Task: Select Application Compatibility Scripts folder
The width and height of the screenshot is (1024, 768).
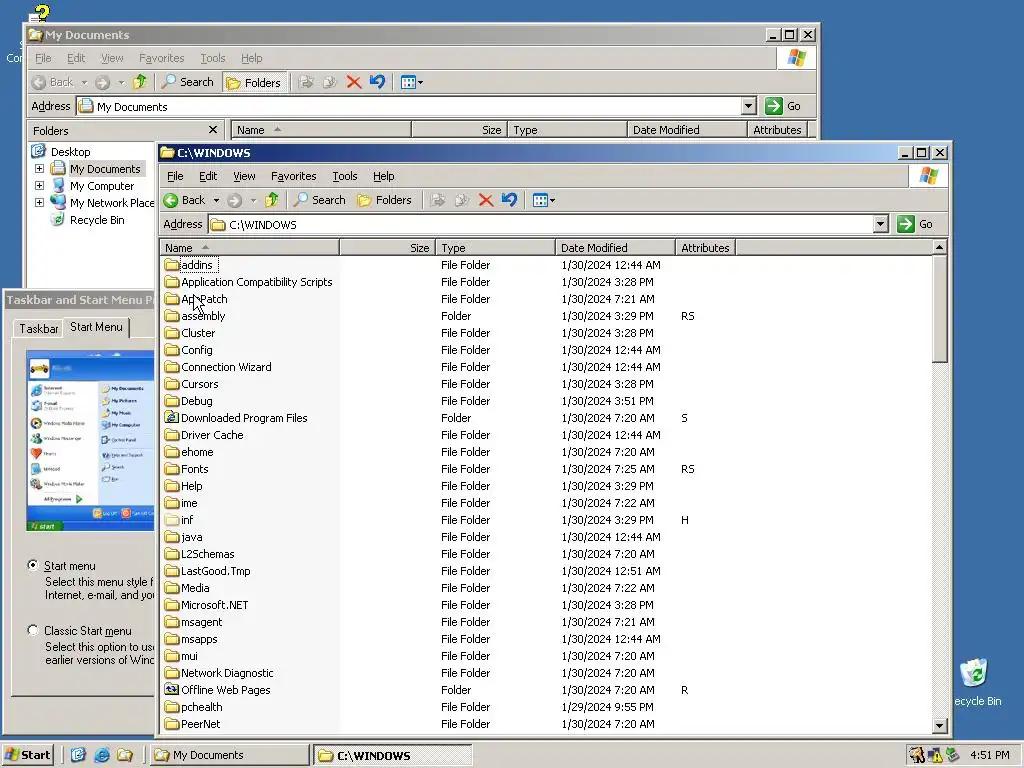Action: 257,282
